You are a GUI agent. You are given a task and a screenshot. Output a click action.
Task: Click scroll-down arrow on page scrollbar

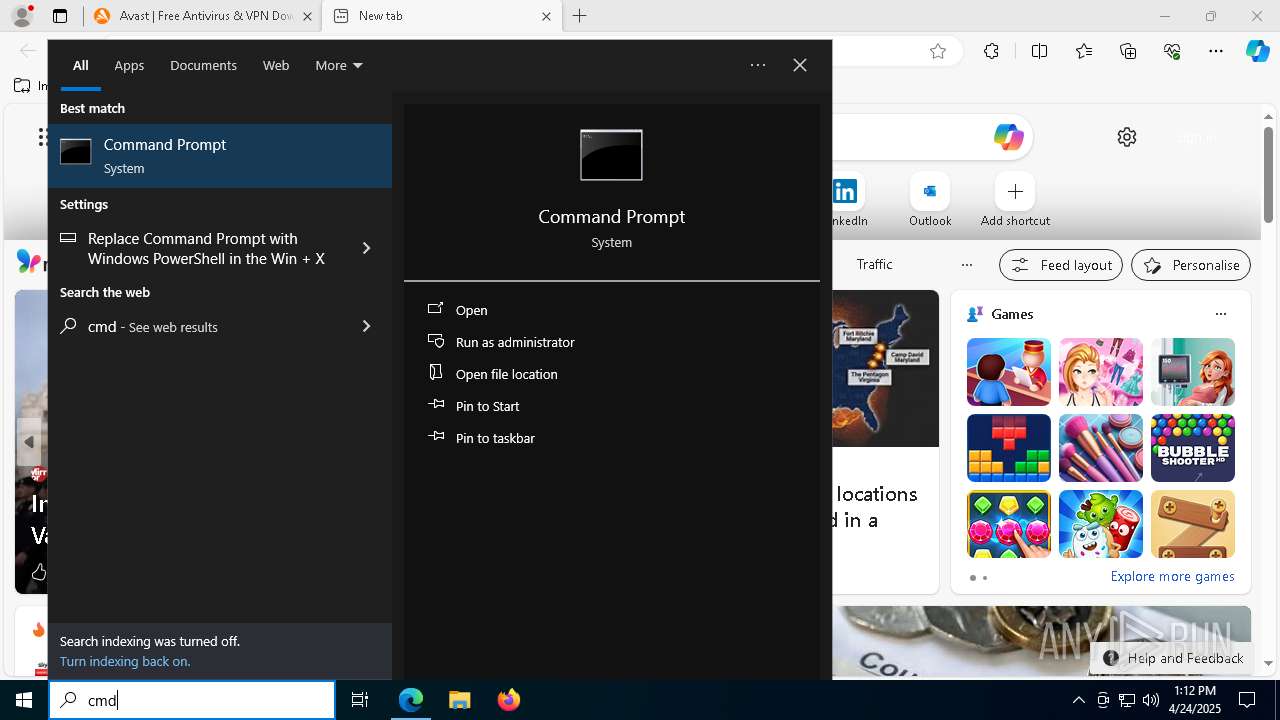tap(1268, 663)
